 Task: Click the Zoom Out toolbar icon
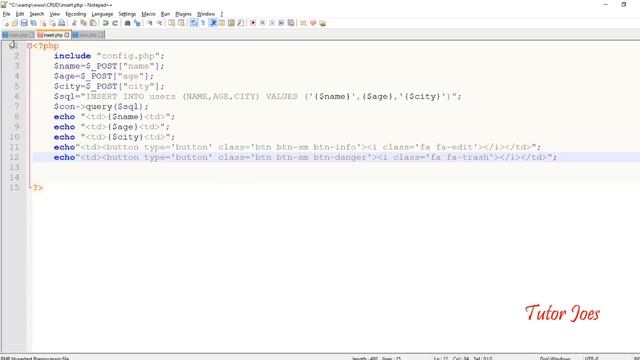click(160, 23)
